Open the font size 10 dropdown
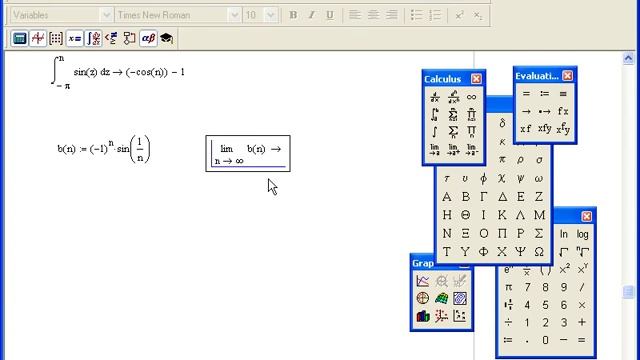Image resolution: width=640 pixels, height=360 pixels. [270, 15]
